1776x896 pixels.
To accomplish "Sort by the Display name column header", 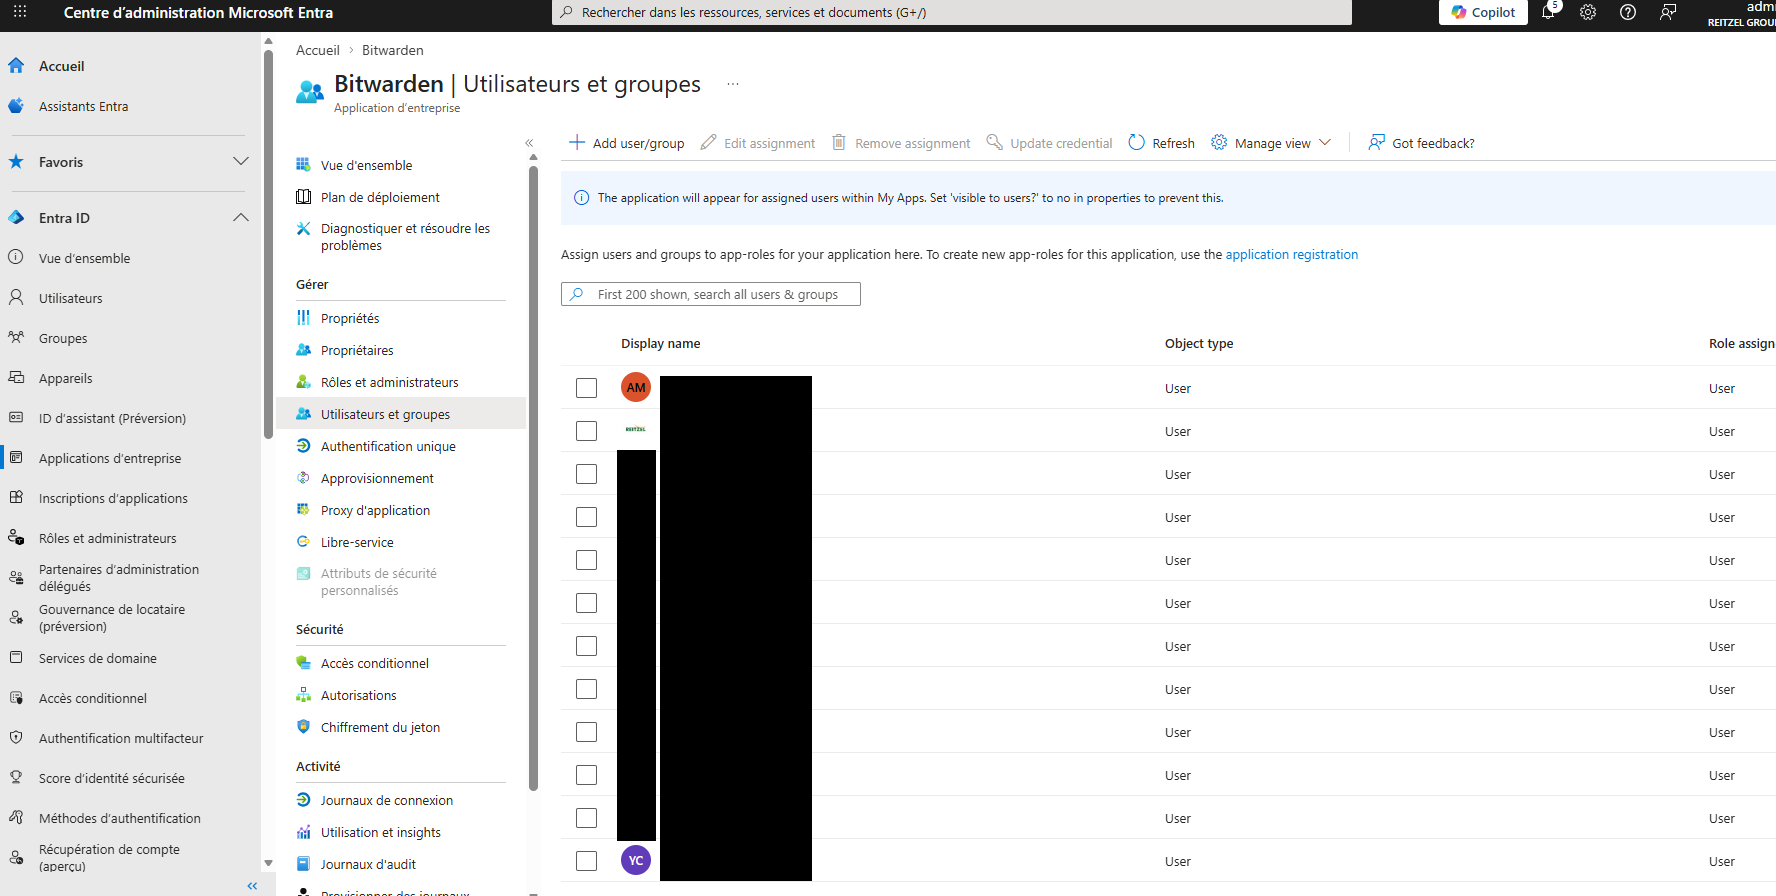I will [660, 344].
